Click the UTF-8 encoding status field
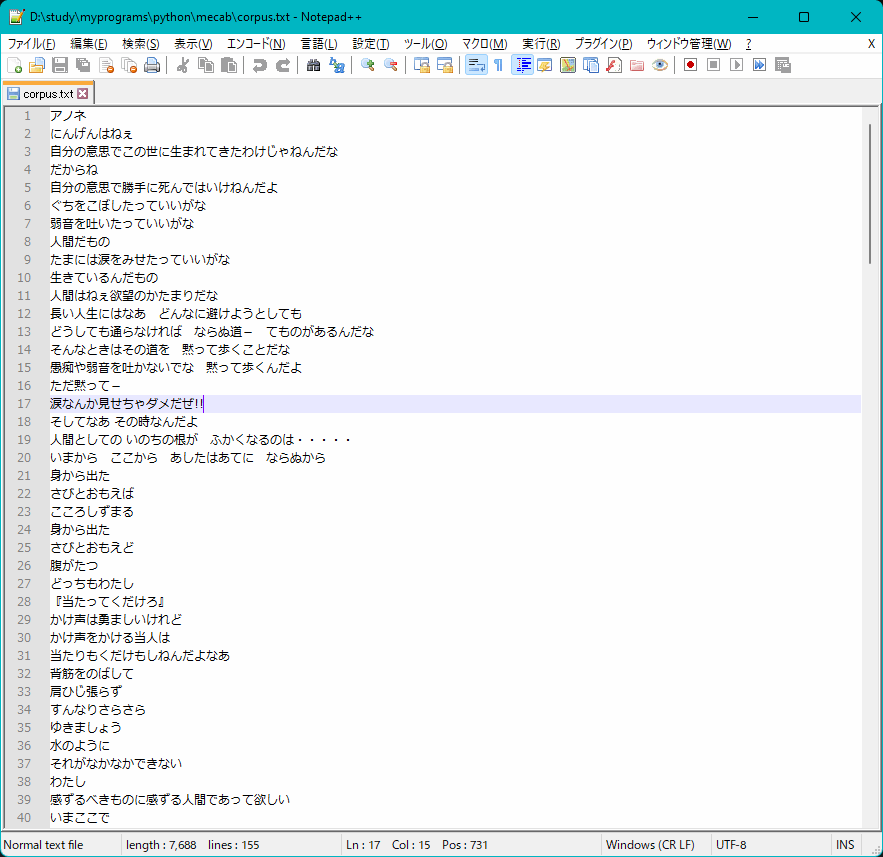 pos(769,845)
